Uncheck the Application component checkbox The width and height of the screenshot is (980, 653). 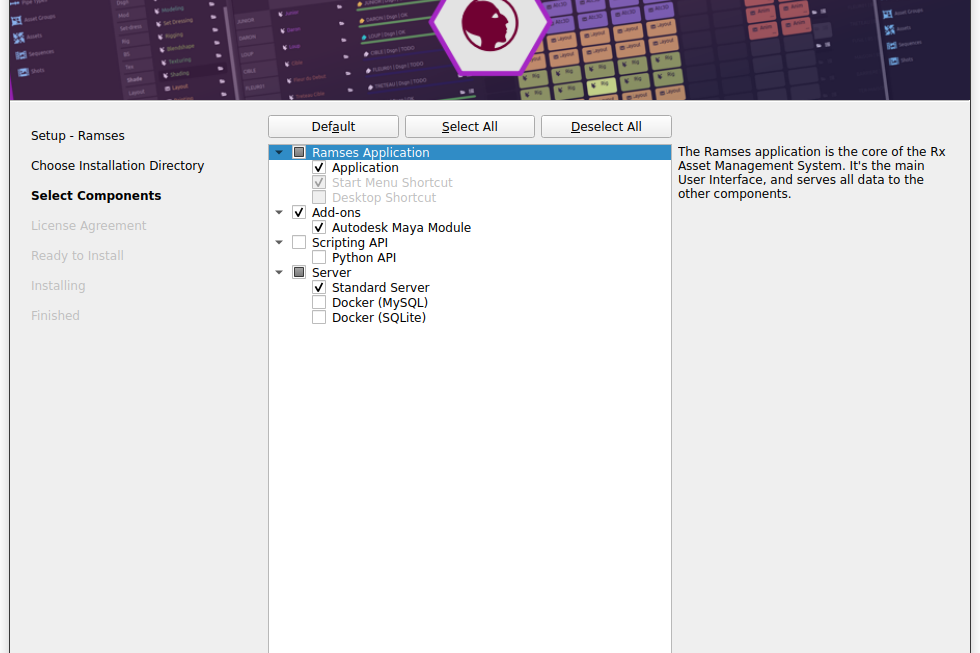[319, 168]
